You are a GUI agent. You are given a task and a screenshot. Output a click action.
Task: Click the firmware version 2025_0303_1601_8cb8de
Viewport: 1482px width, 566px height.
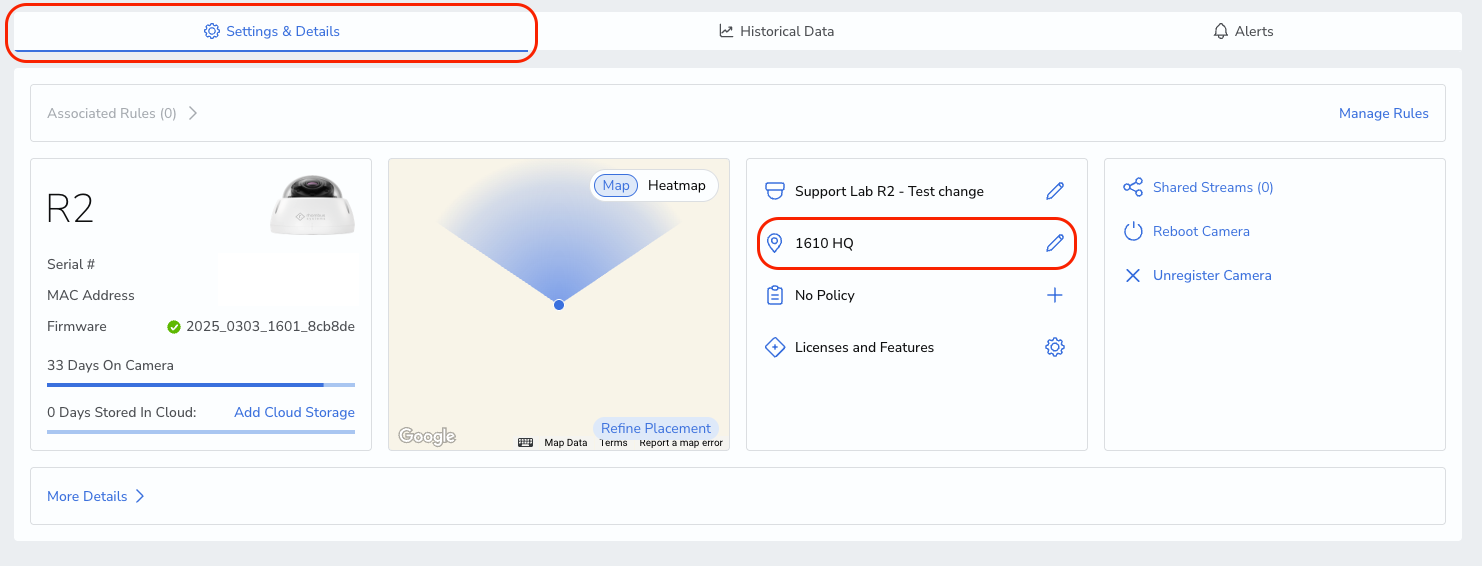(x=270, y=327)
